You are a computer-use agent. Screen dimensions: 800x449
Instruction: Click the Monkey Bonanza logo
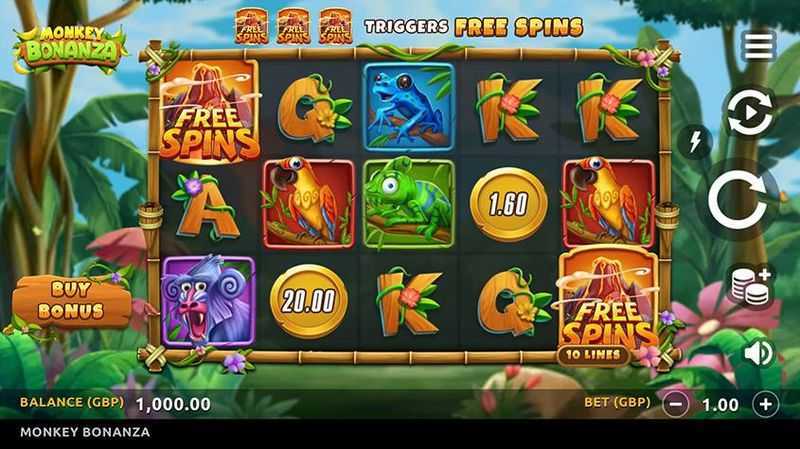point(70,50)
